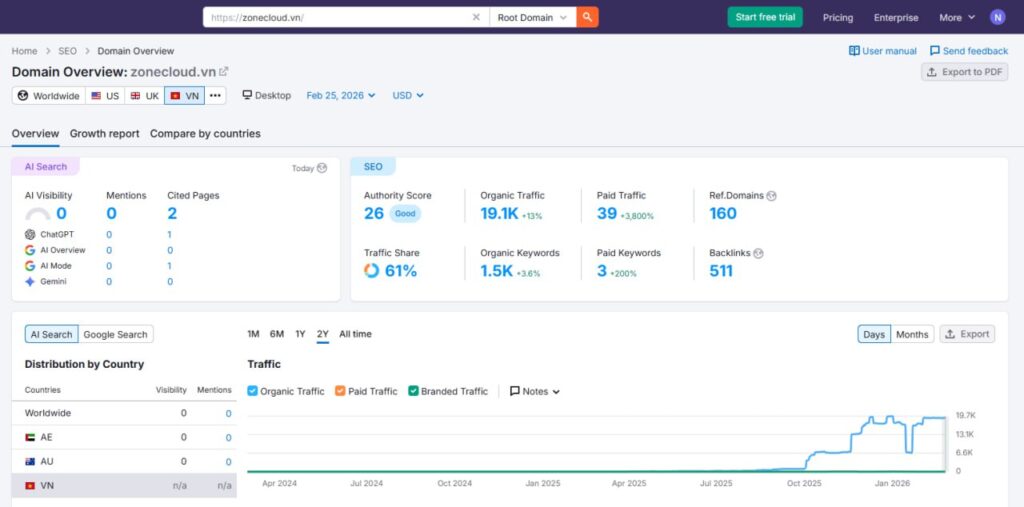Toggle the Paid Traffic checkbox
The image size is (1024, 507).
coord(340,391)
